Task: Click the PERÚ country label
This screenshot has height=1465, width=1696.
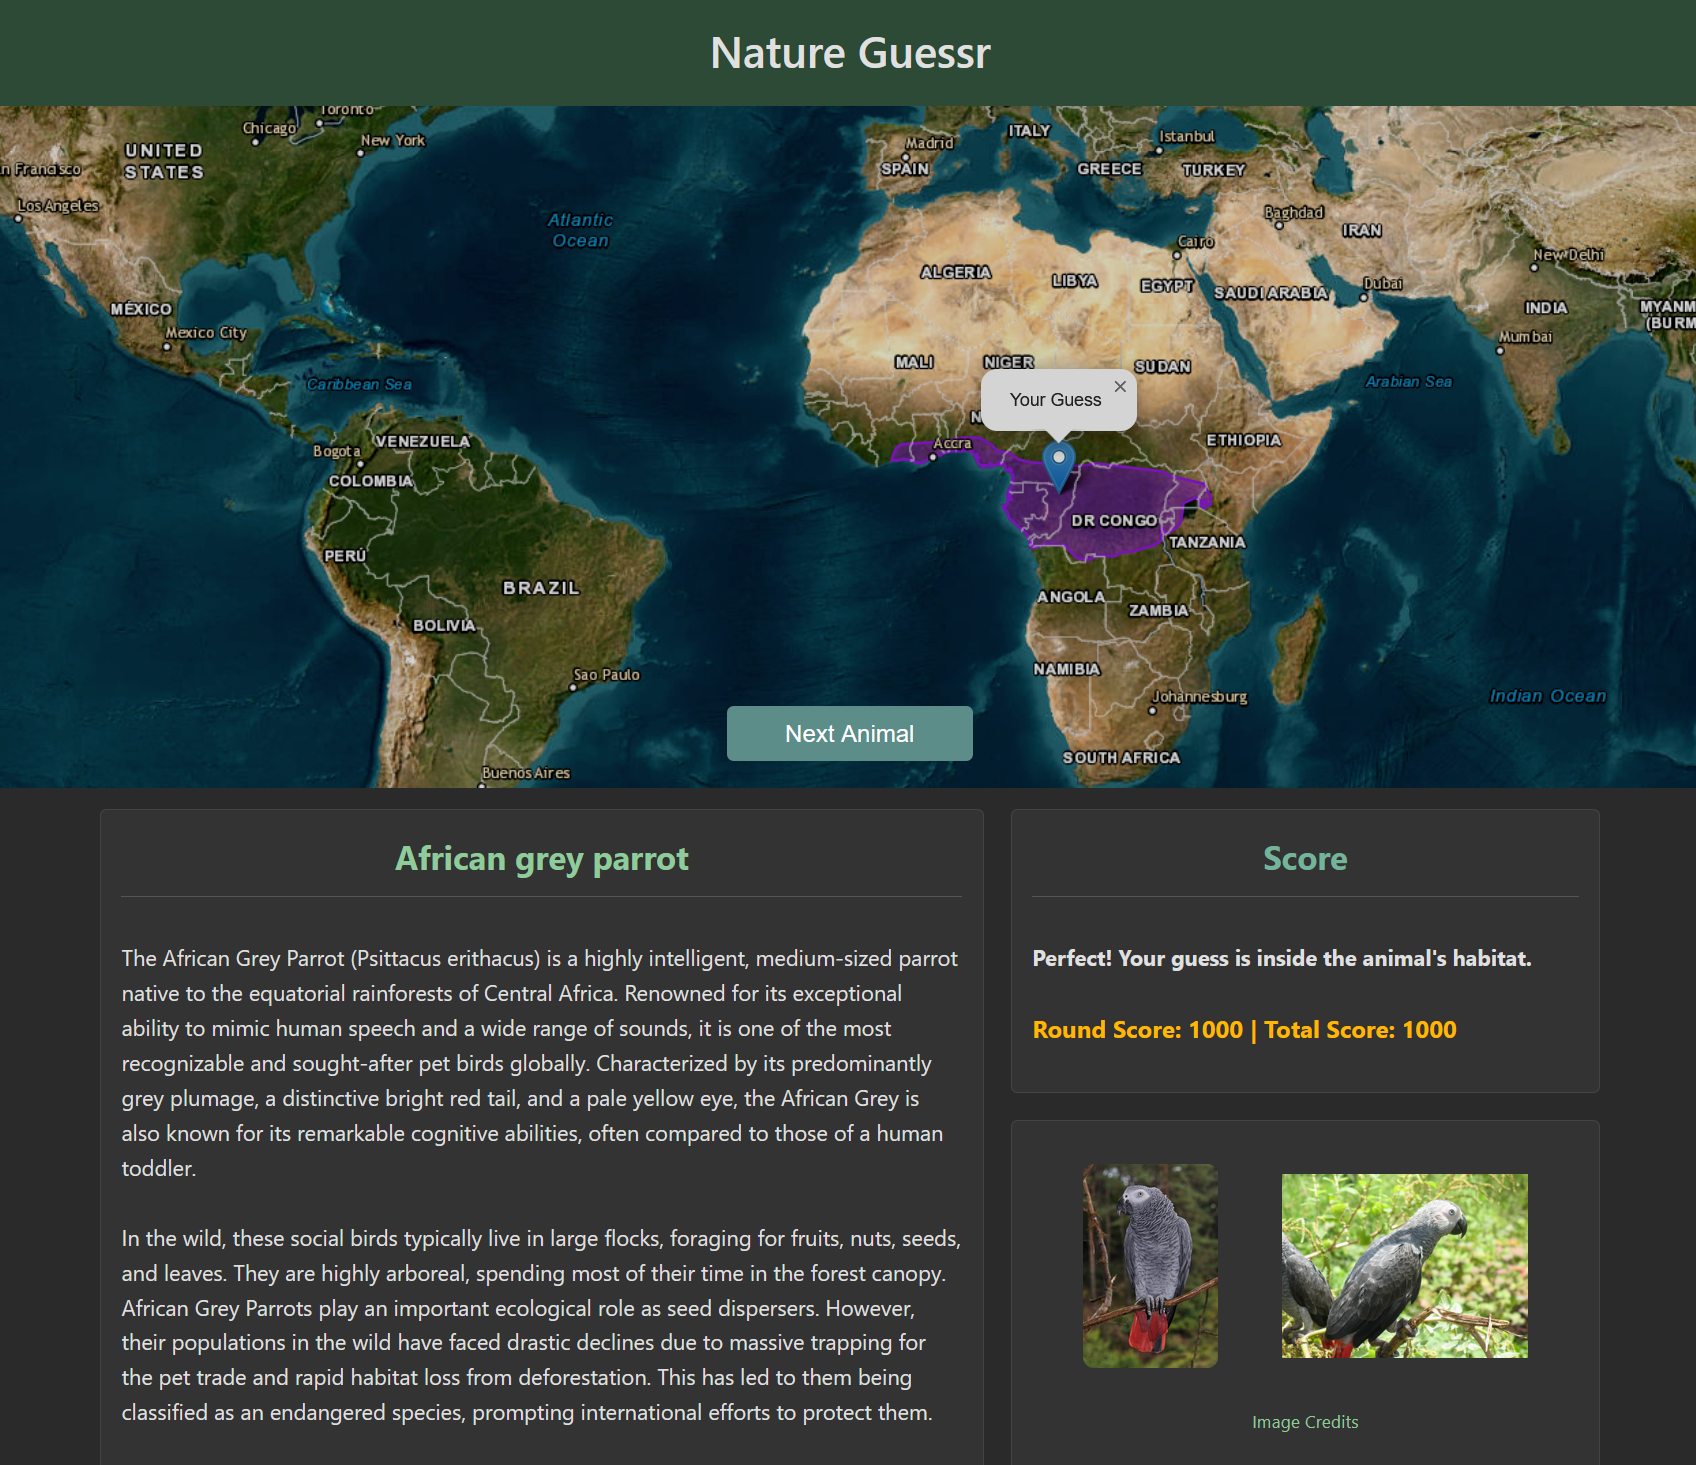Action: (345, 556)
